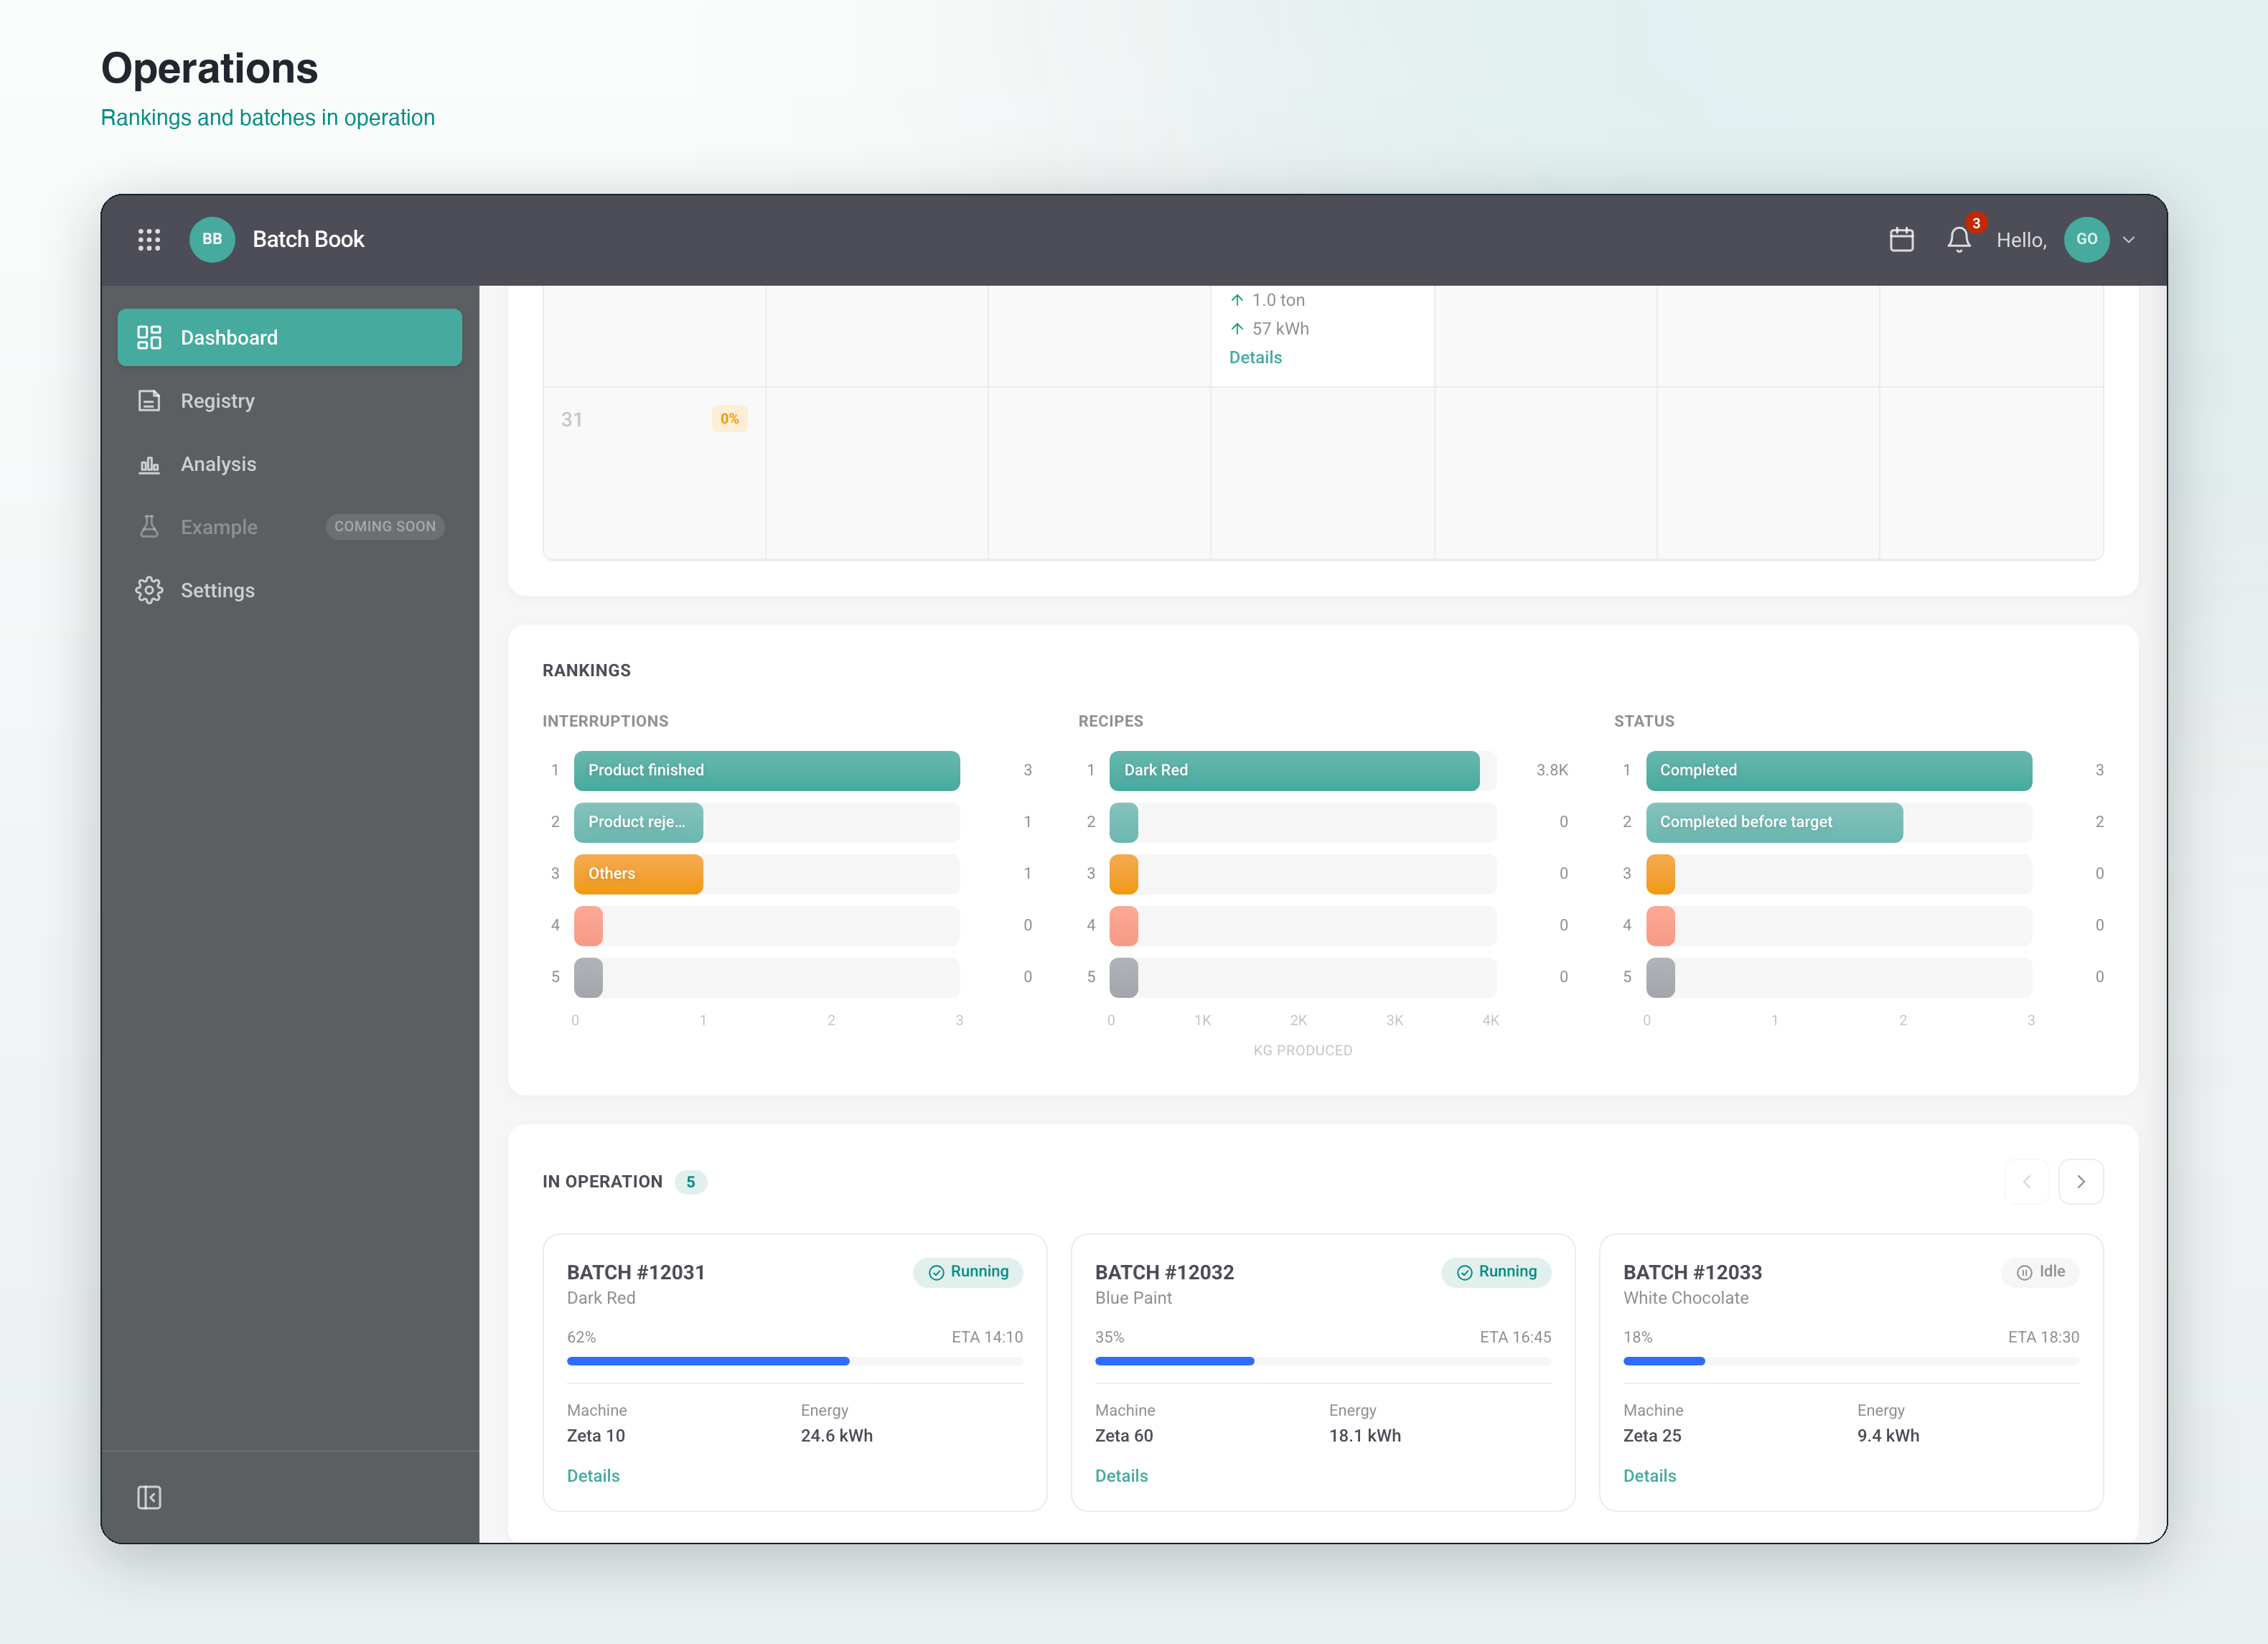Click the RANKINGS section heading
This screenshot has width=2268, height=1644.
coord(586,670)
